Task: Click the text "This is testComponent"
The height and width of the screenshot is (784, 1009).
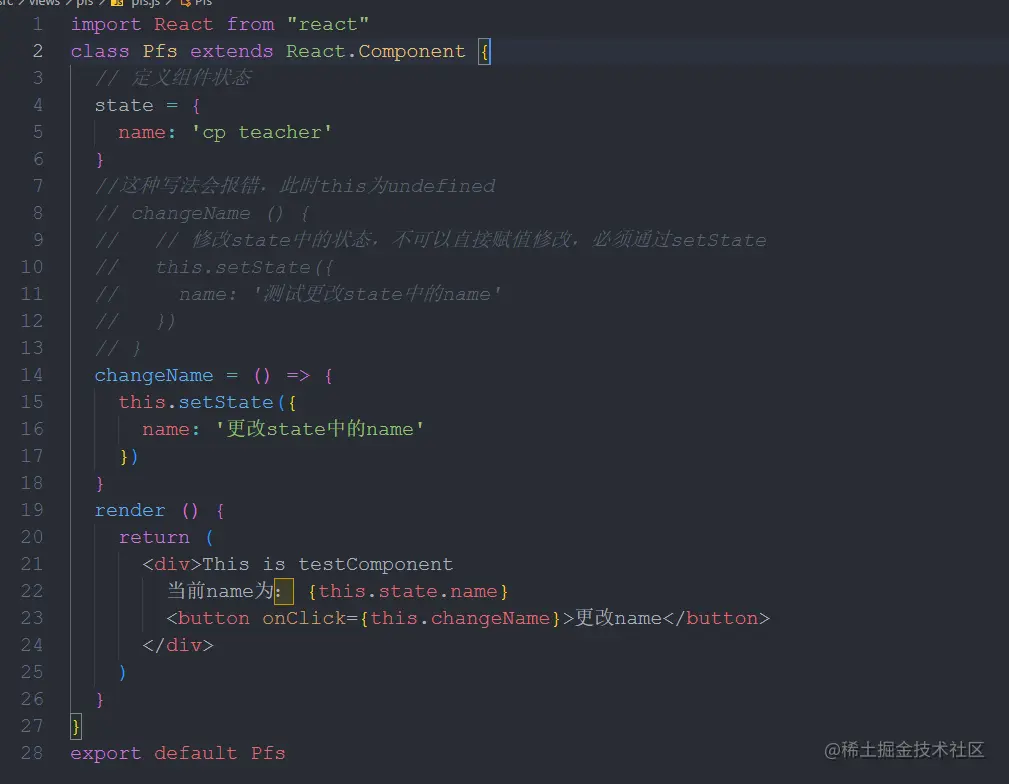Action: (328, 565)
